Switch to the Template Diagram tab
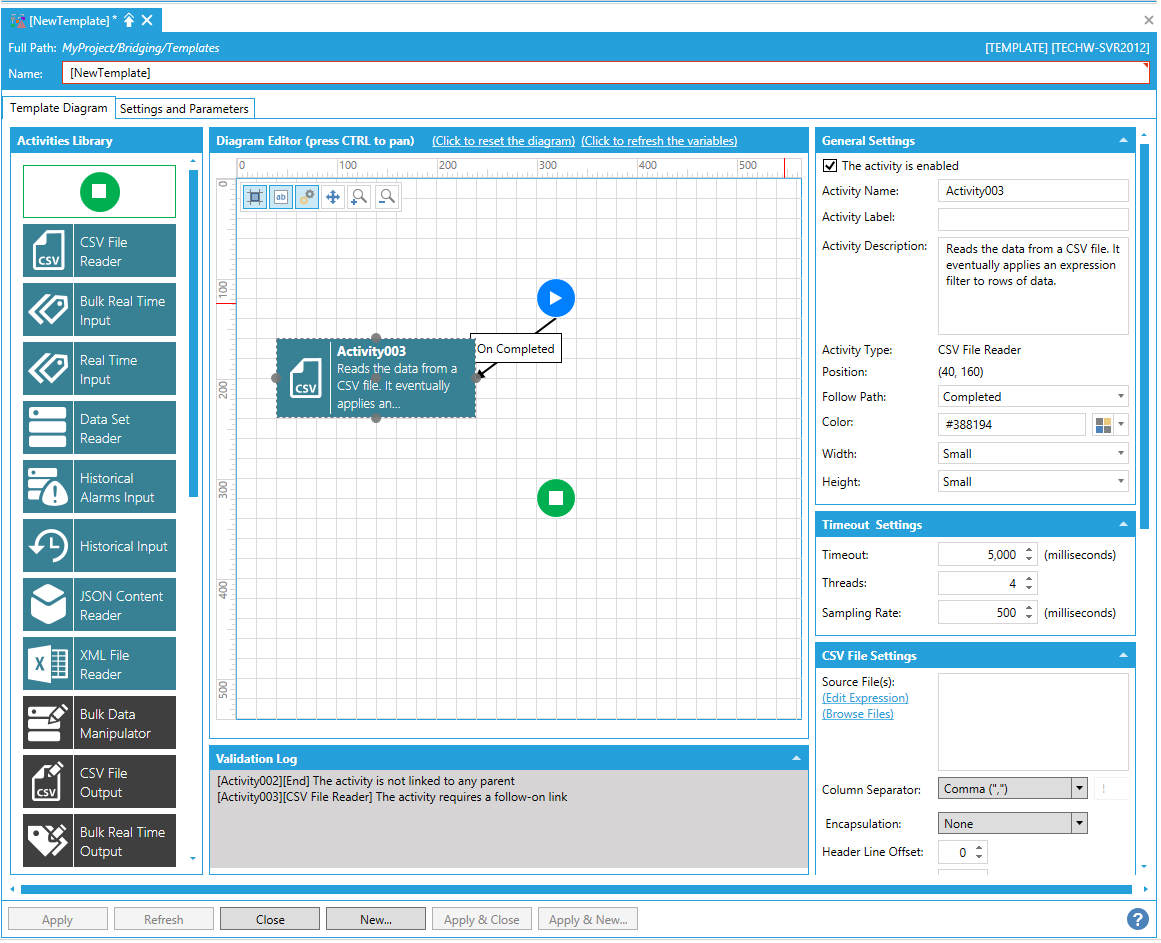Image resolution: width=1161 pixels, height=943 pixels. [59, 108]
